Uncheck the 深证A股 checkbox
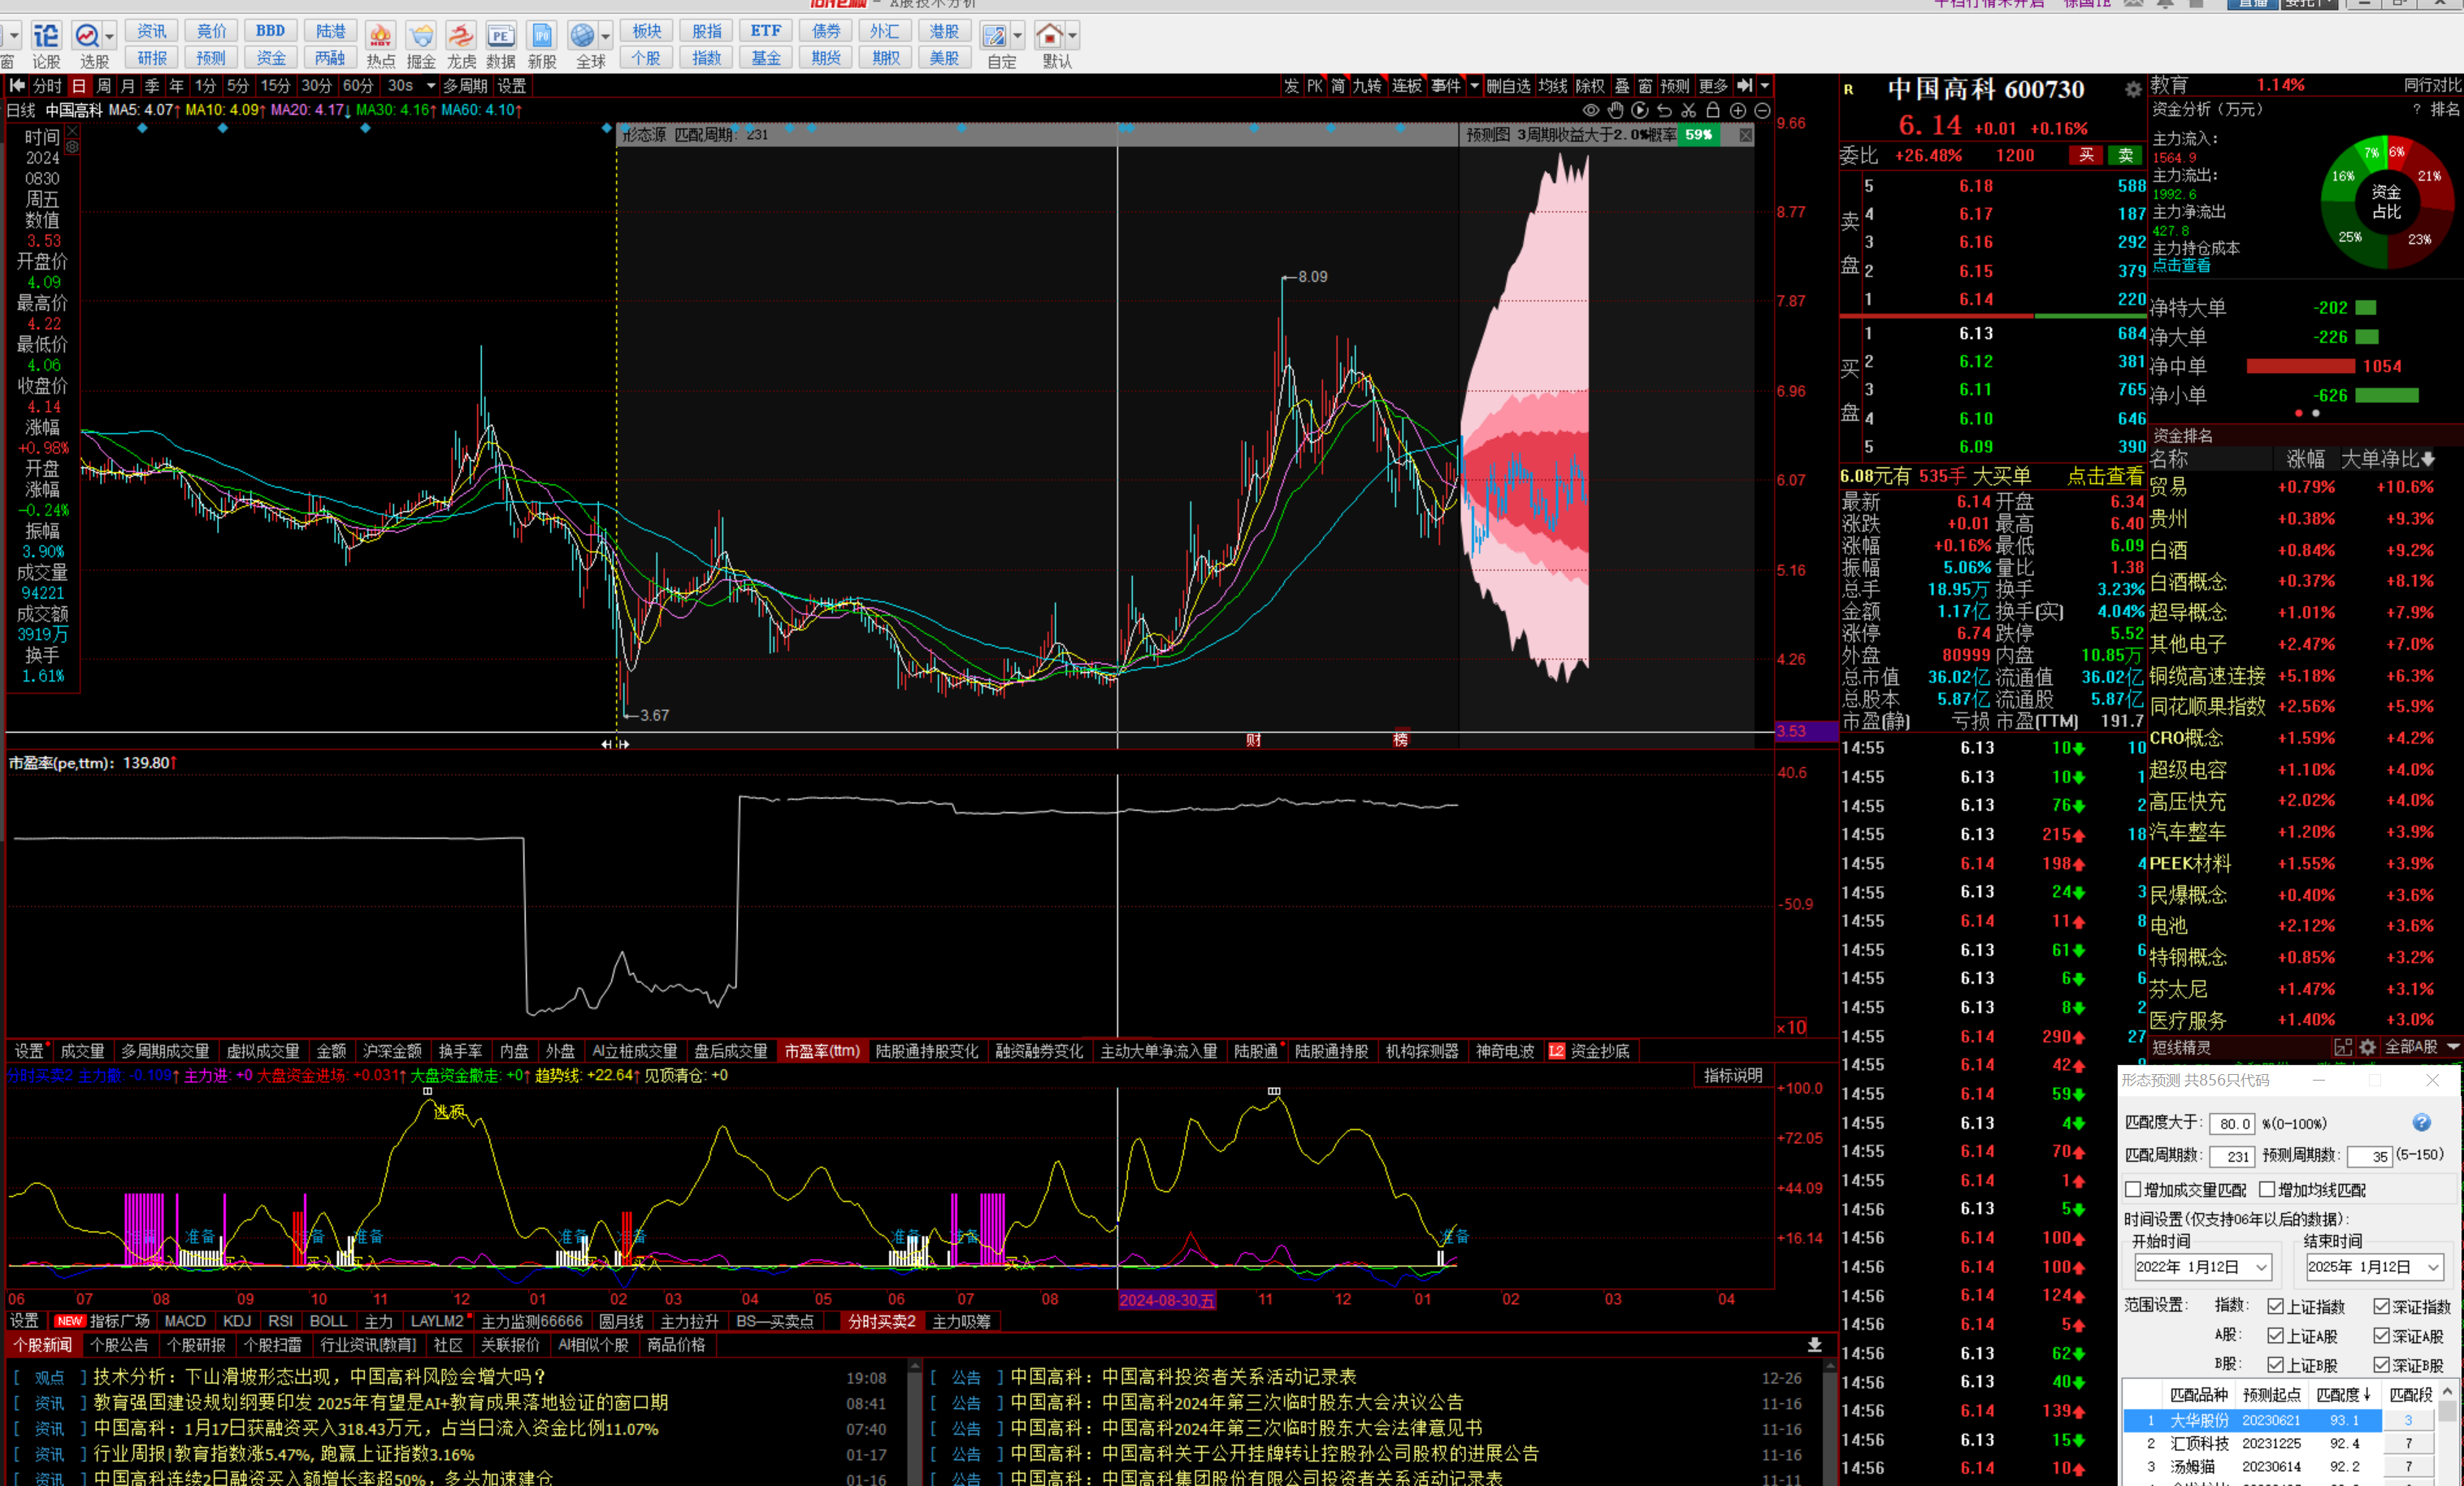Viewport: 2464px width, 1486px height. point(2381,1336)
